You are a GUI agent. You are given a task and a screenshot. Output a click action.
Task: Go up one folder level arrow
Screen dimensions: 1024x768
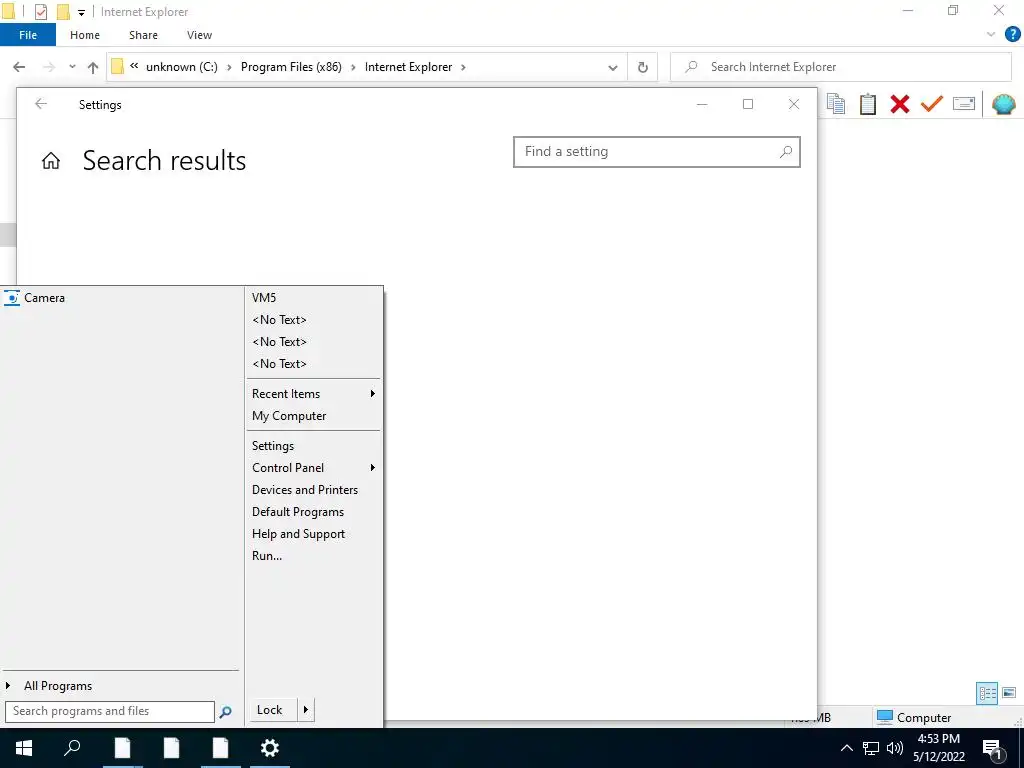click(x=93, y=67)
